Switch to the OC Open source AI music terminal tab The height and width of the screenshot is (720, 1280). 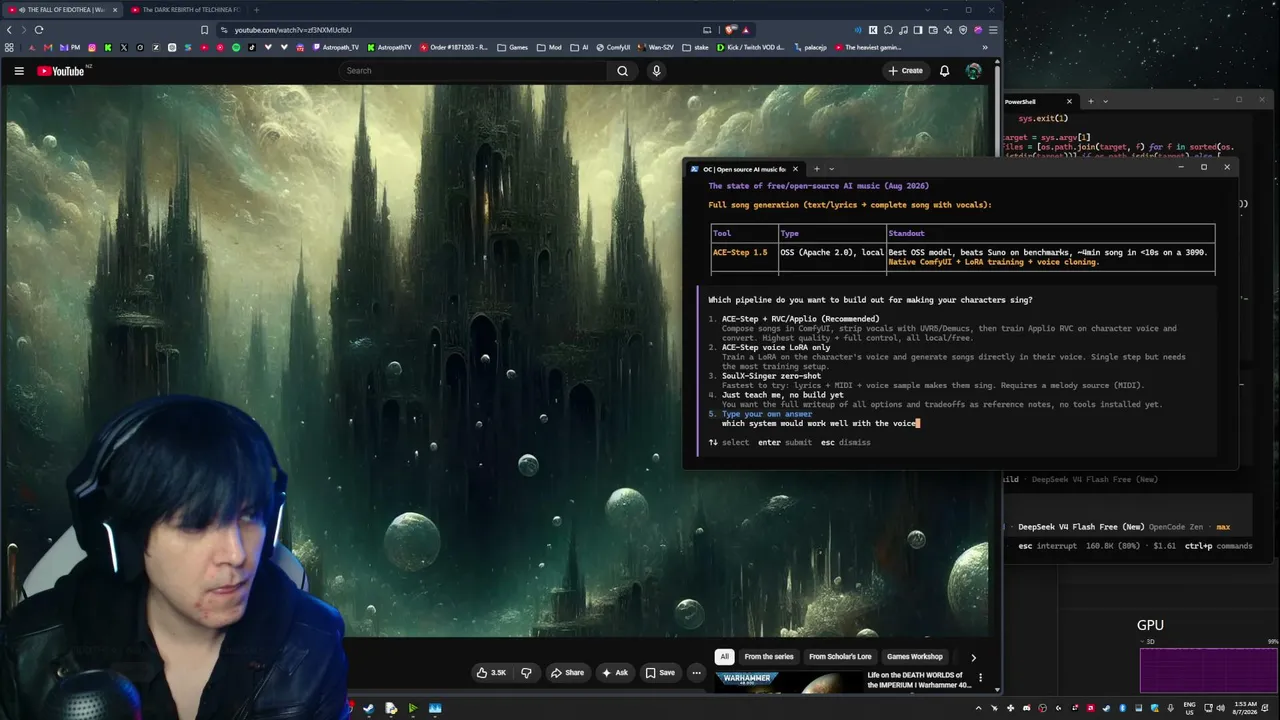coord(744,169)
